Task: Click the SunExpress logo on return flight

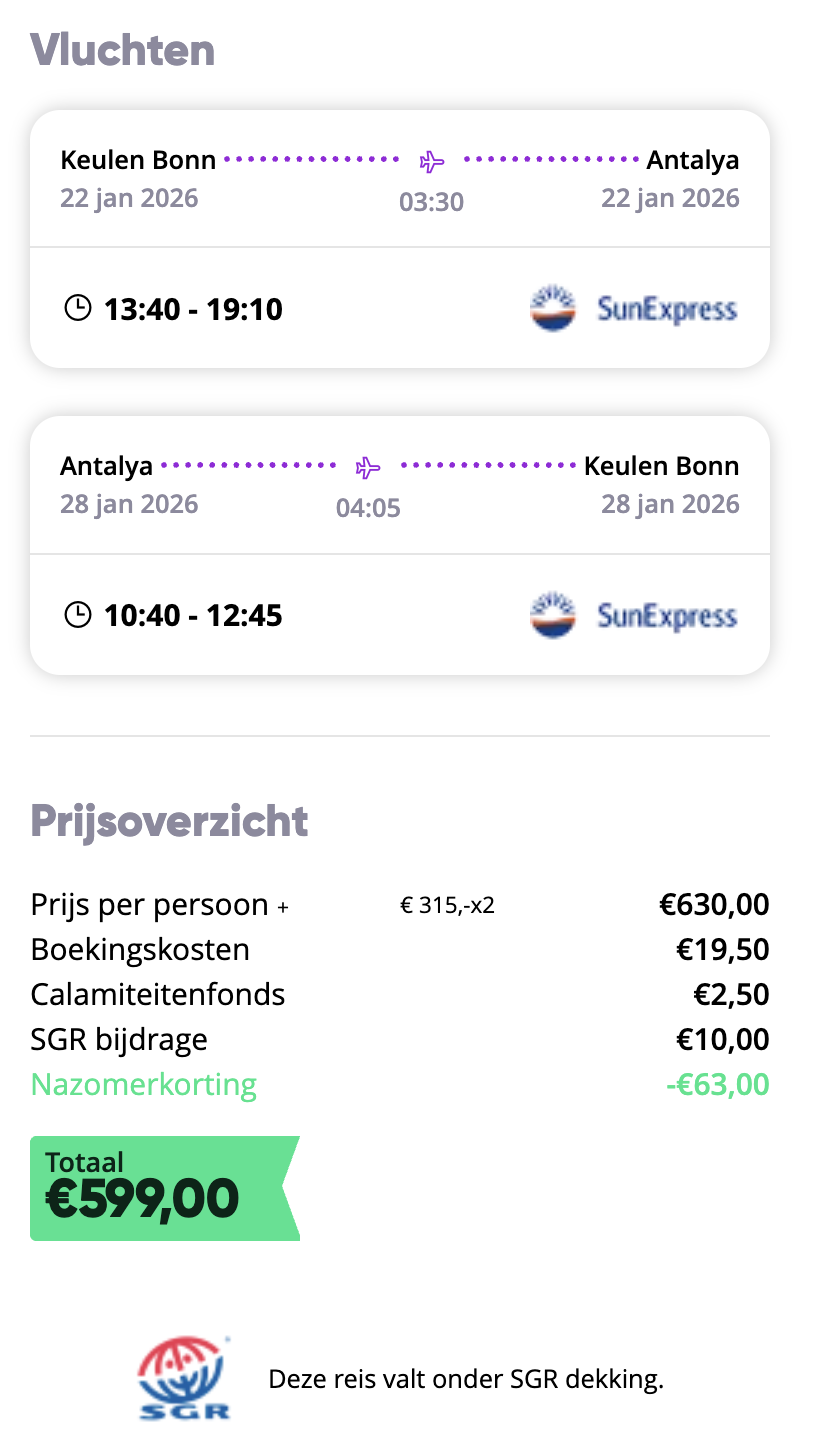Action: (634, 614)
